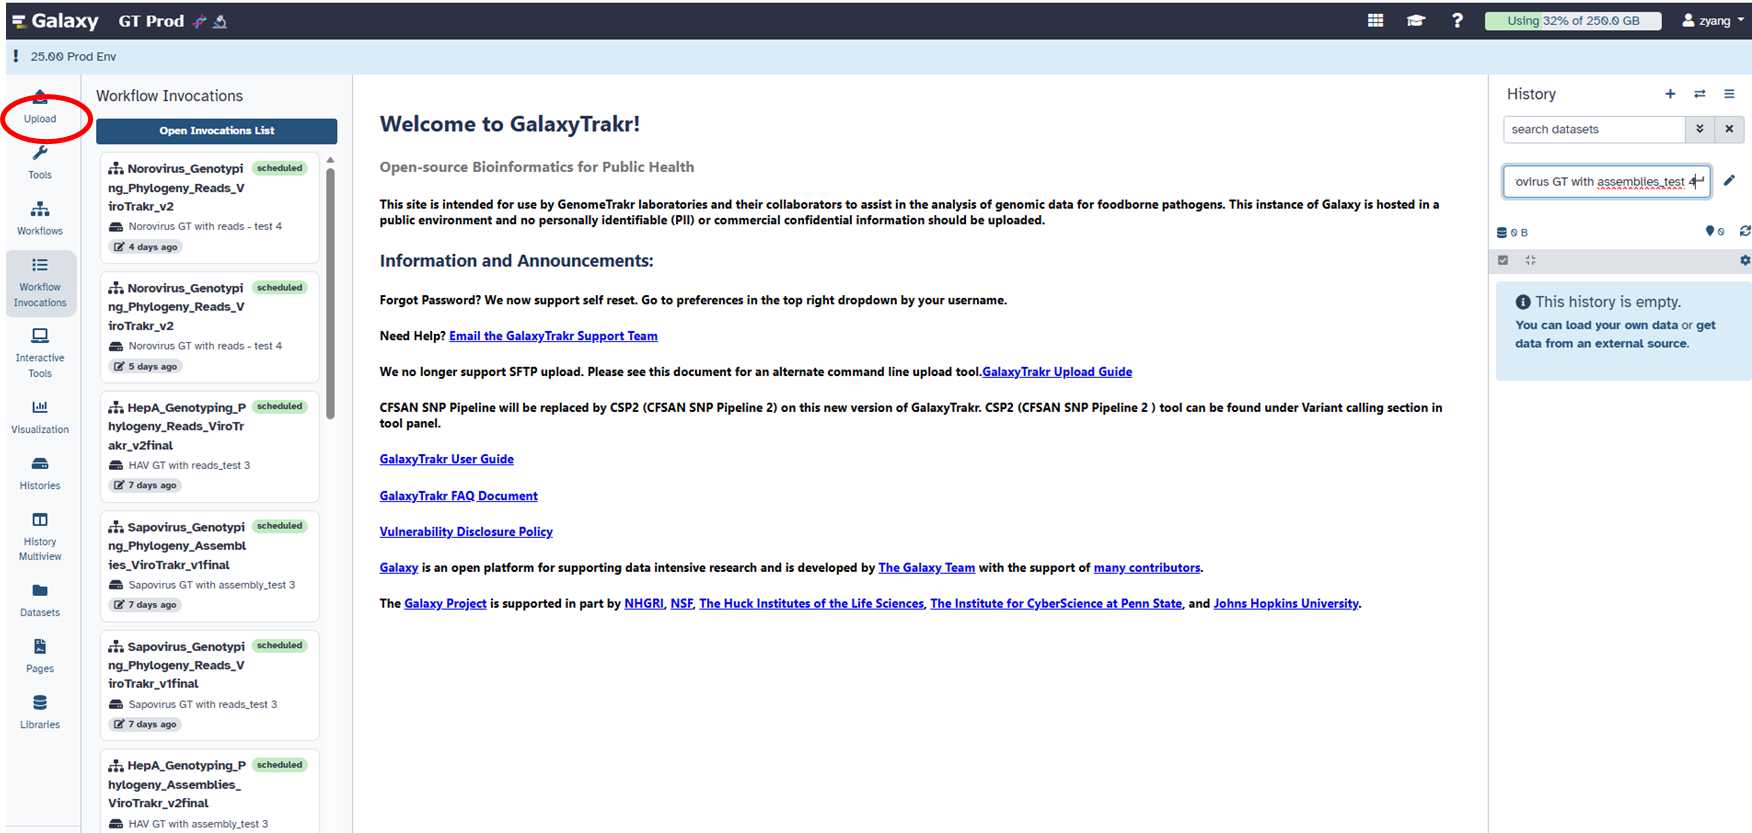The height and width of the screenshot is (833, 1752).
Task: Open the Workflows sidebar icon
Action: (x=40, y=217)
